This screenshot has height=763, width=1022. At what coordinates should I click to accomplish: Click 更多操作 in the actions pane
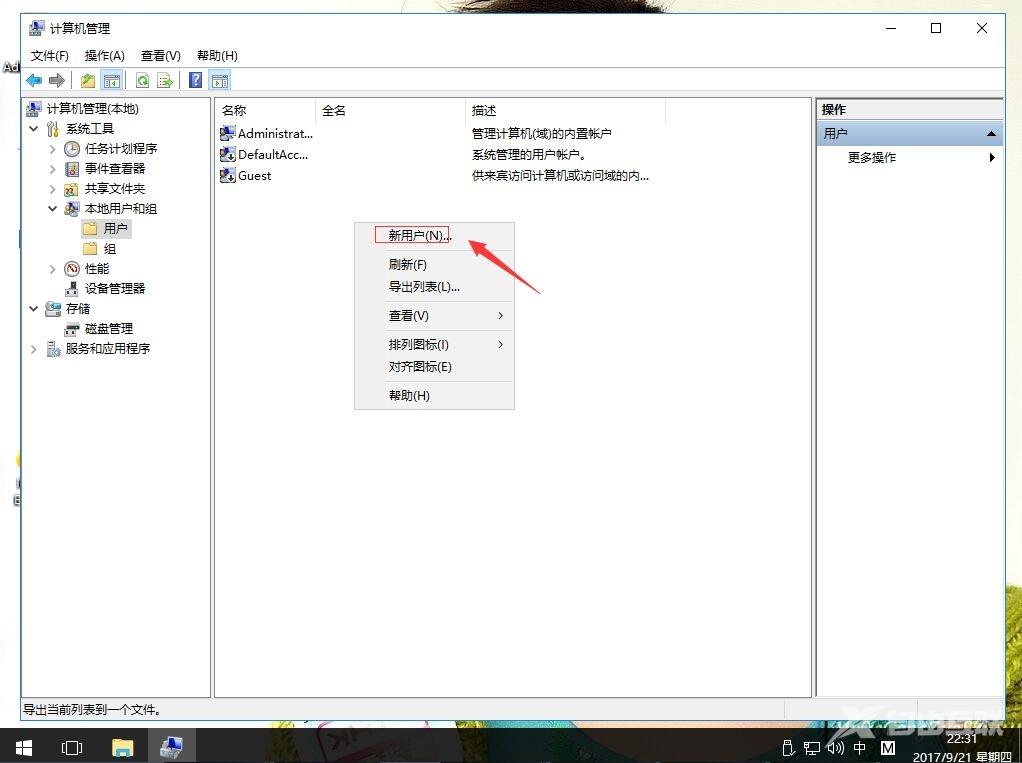click(x=872, y=157)
